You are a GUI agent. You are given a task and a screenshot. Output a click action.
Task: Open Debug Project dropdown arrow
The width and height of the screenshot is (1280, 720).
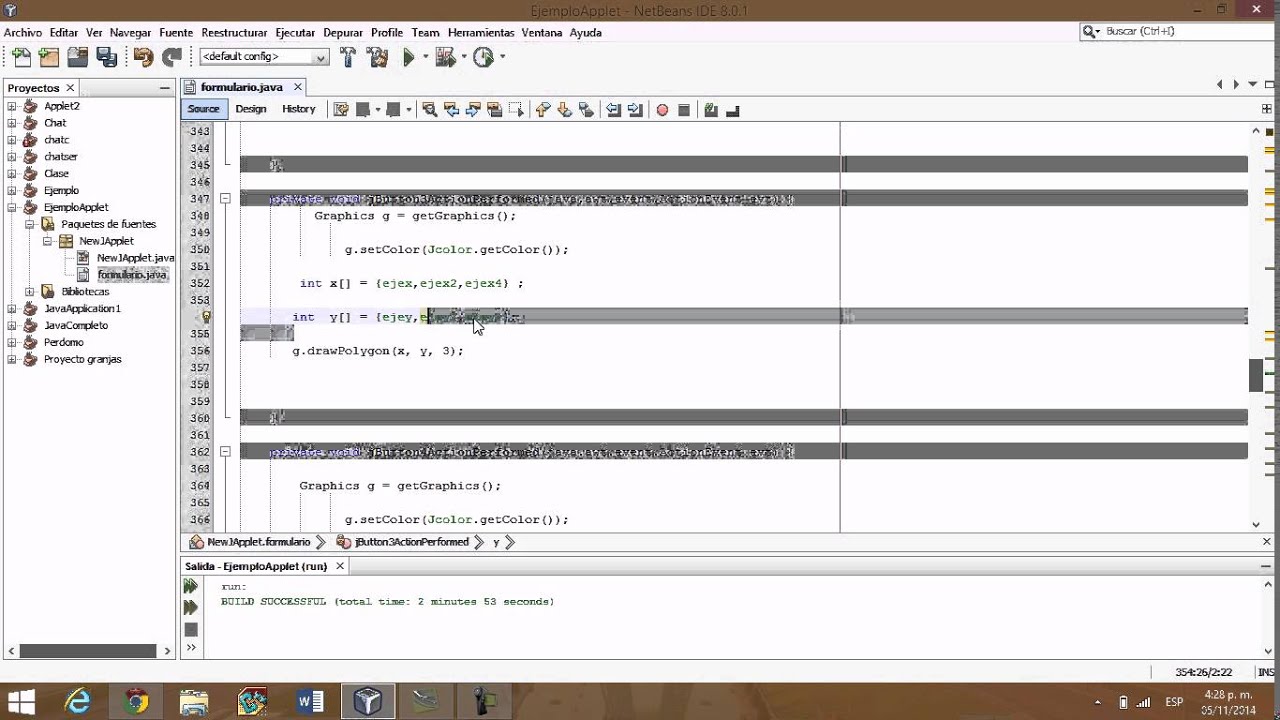(x=463, y=57)
